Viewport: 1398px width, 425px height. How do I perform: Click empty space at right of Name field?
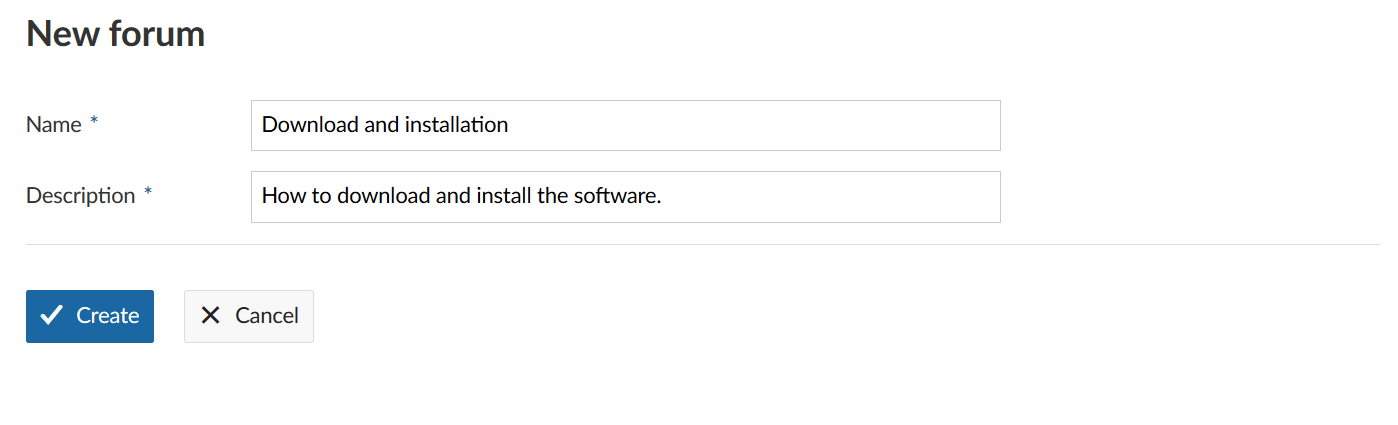coord(850,125)
